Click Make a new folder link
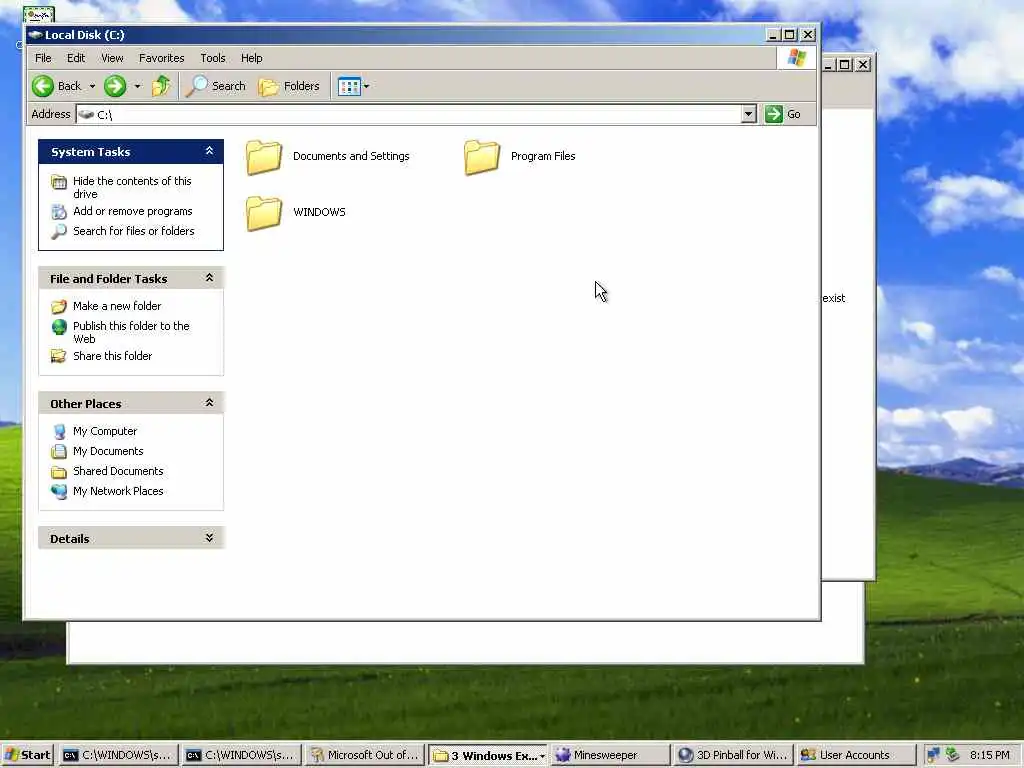Screen dimensions: 1024x768 (117, 306)
